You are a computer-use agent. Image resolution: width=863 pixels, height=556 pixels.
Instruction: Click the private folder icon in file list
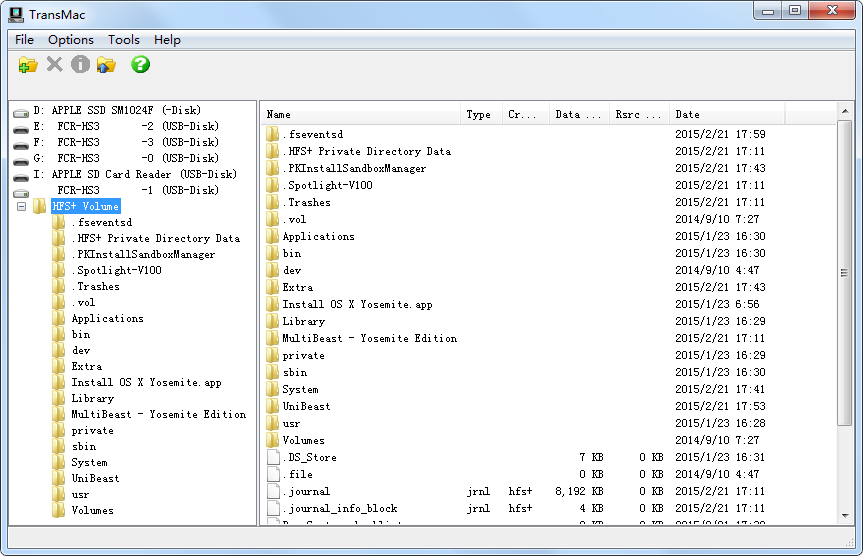point(272,355)
